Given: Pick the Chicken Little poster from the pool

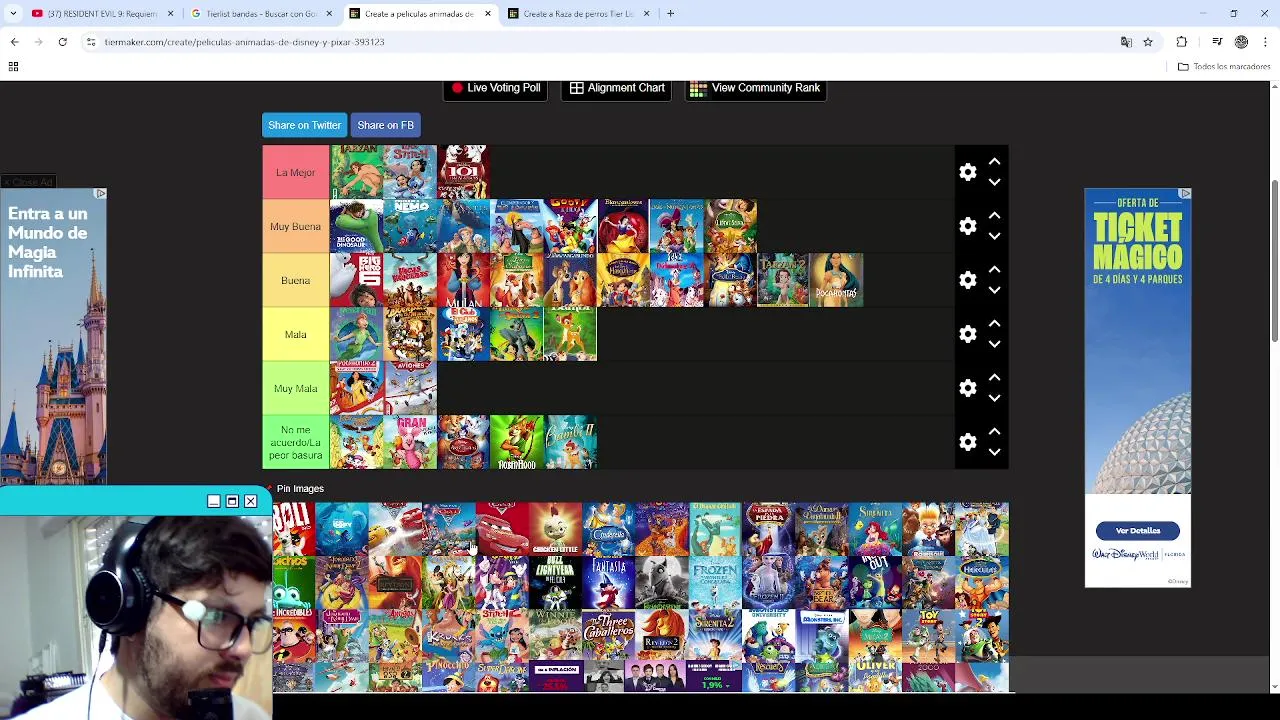Looking at the screenshot, I should (555, 529).
